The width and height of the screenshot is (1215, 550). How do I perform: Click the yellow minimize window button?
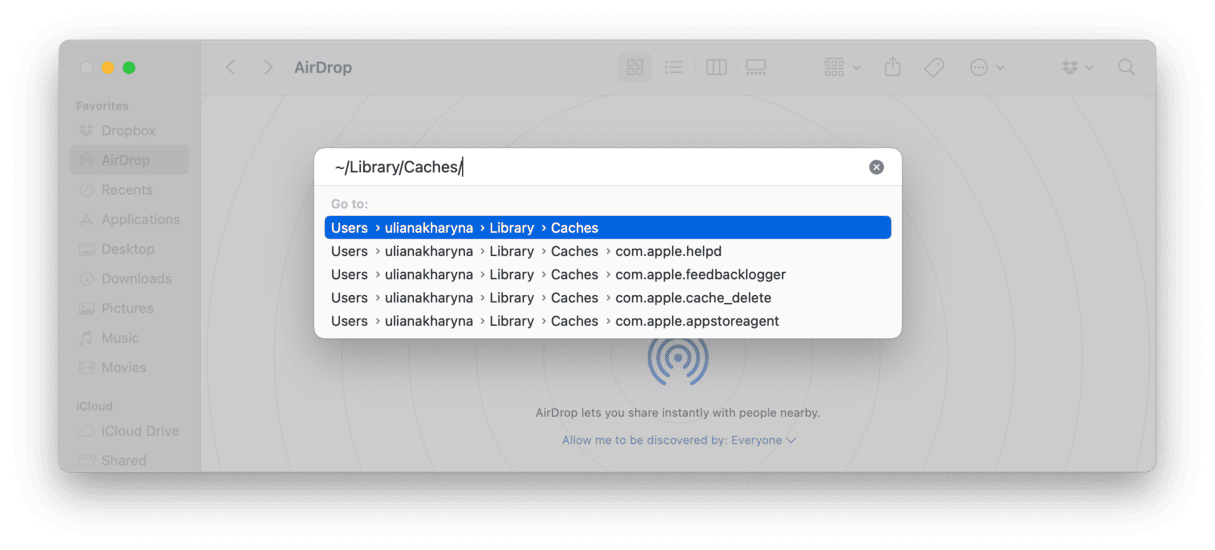click(107, 67)
